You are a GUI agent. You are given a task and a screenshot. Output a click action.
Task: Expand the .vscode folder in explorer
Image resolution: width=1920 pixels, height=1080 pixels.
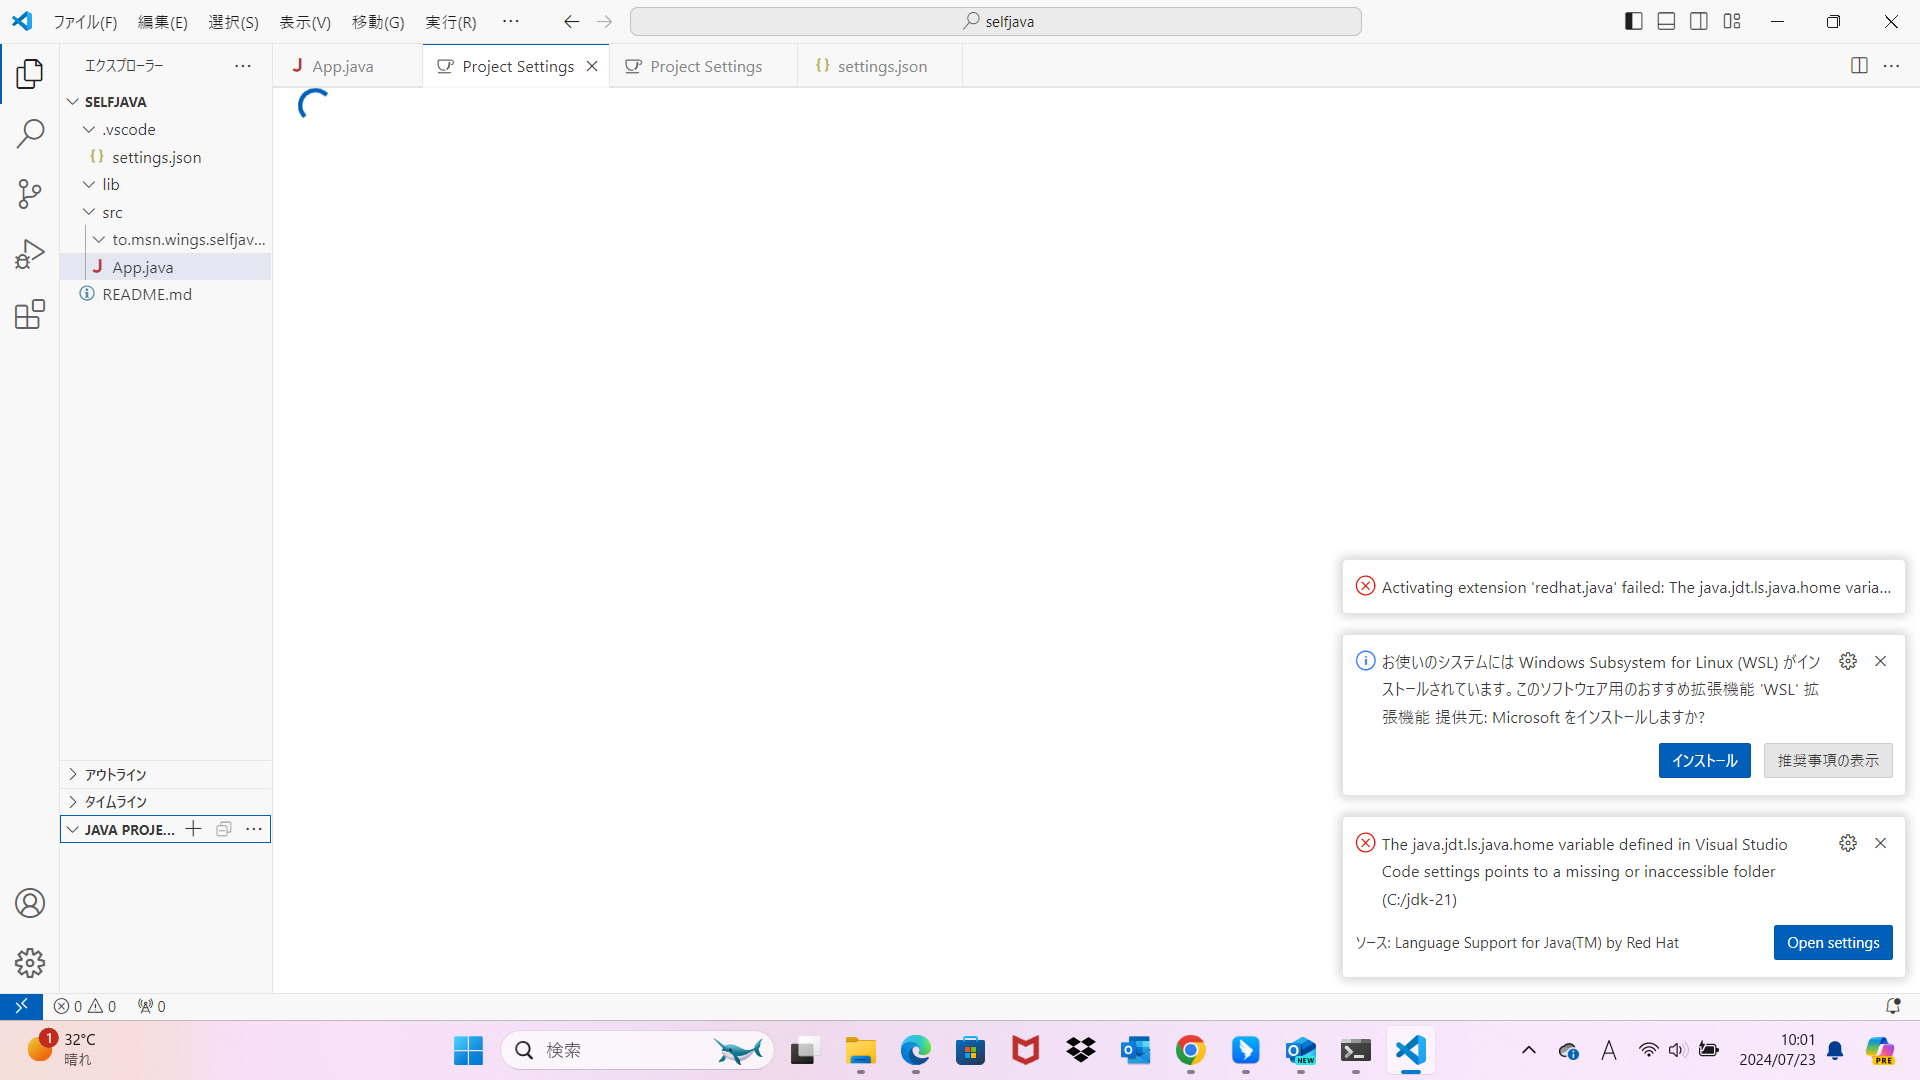[128, 129]
